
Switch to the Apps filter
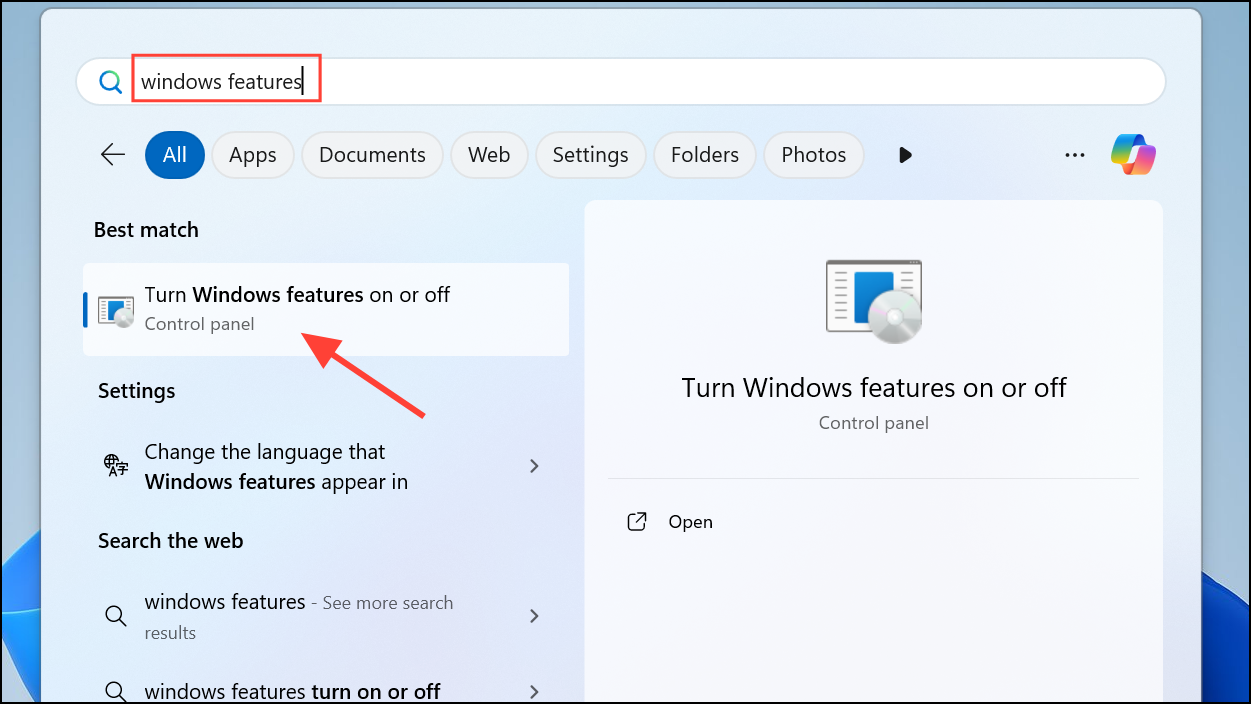coord(253,155)
